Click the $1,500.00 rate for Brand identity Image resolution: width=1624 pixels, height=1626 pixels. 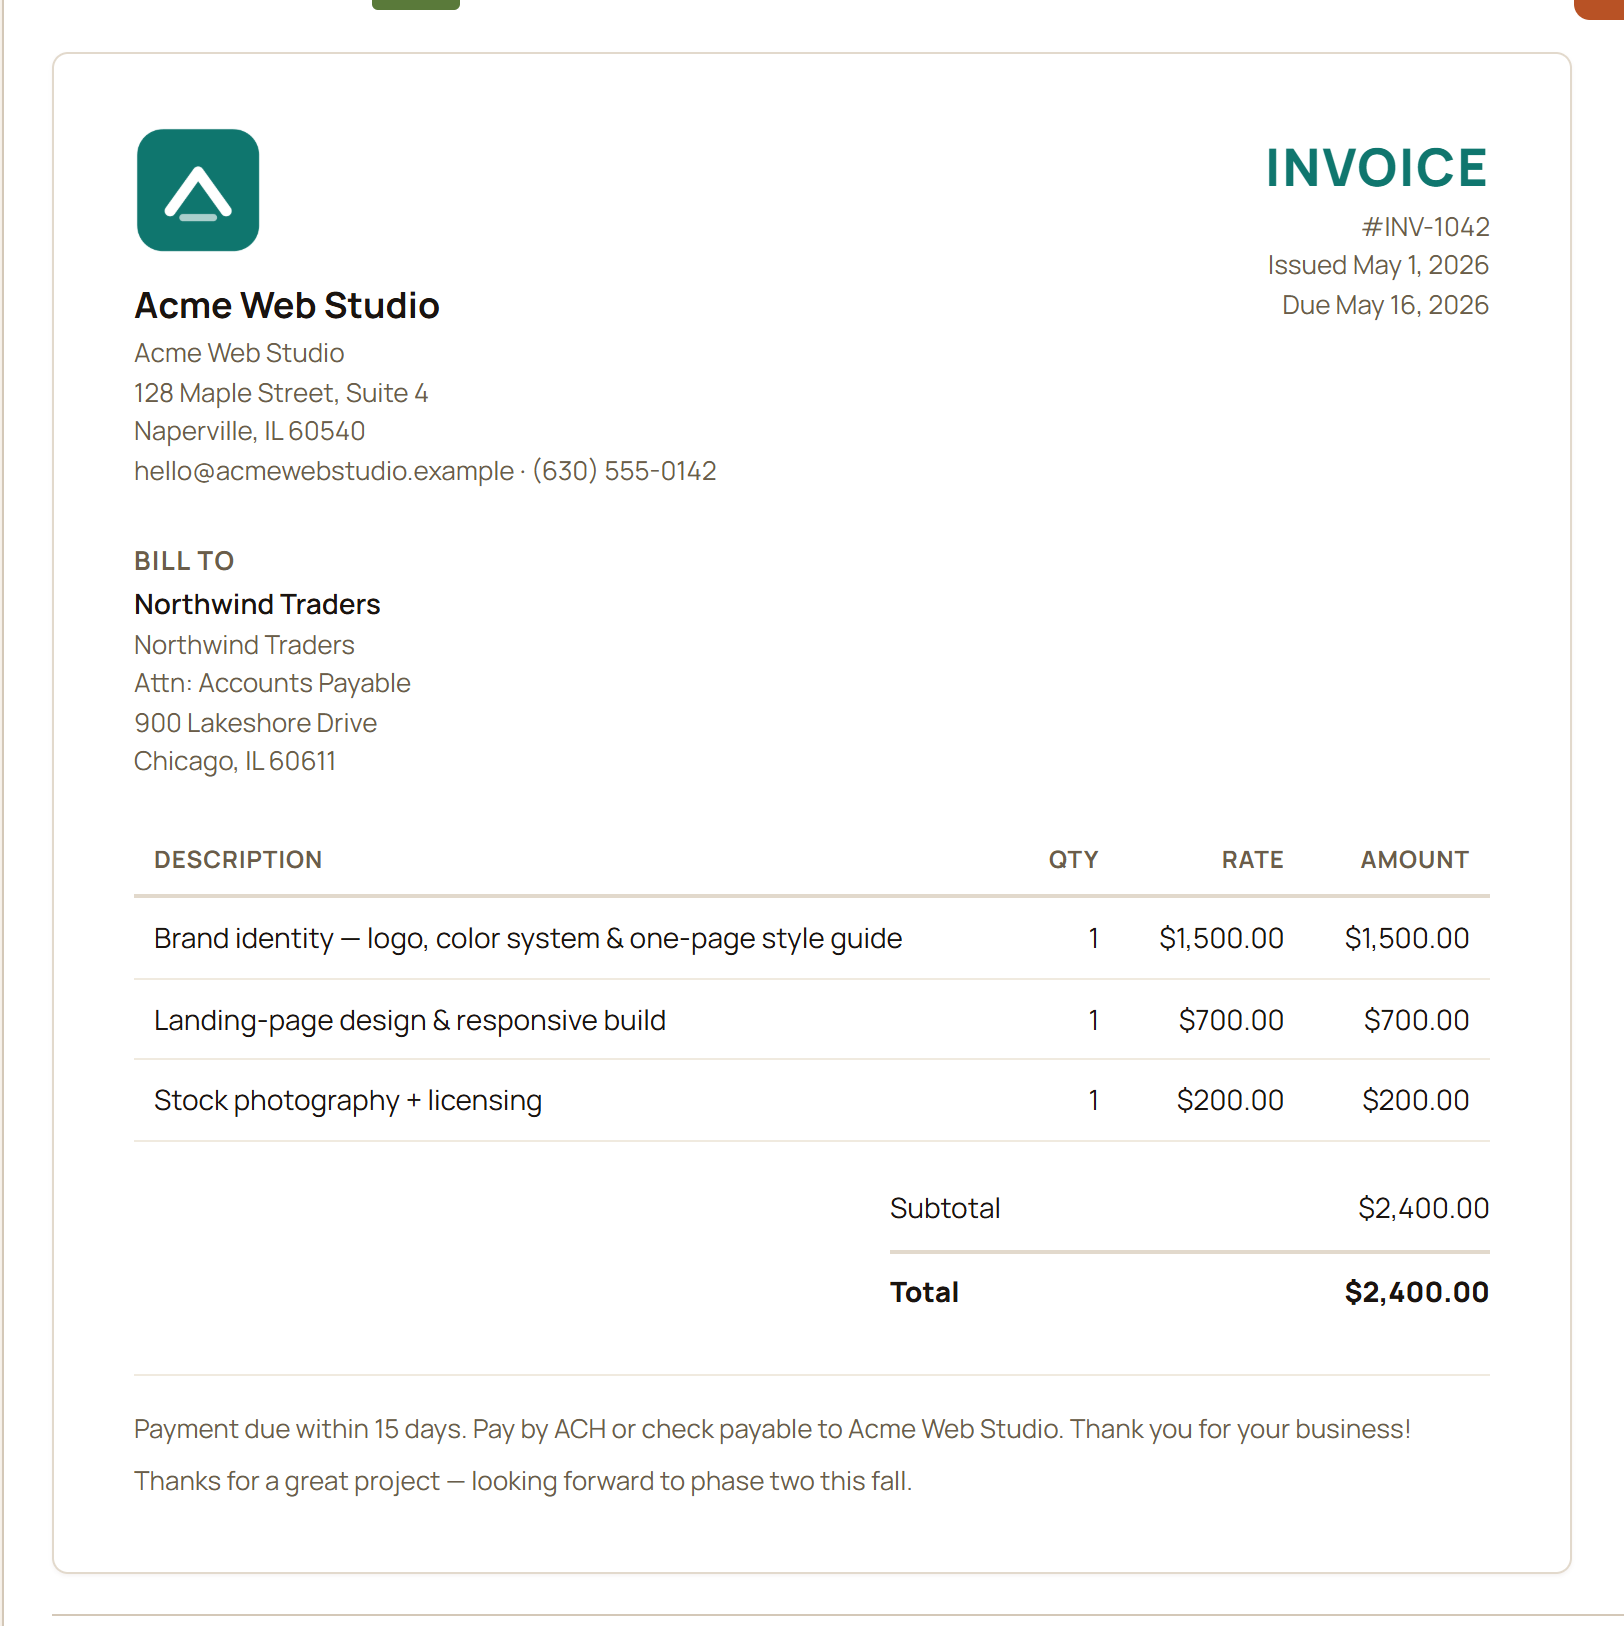pyautogui.click(x=1221, y=938)
